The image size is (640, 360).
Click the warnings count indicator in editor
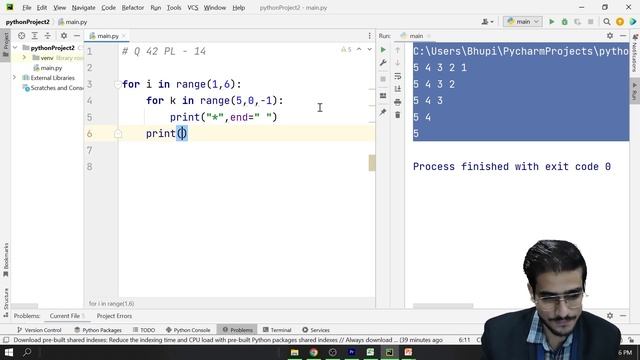click(x=346, y=49)
